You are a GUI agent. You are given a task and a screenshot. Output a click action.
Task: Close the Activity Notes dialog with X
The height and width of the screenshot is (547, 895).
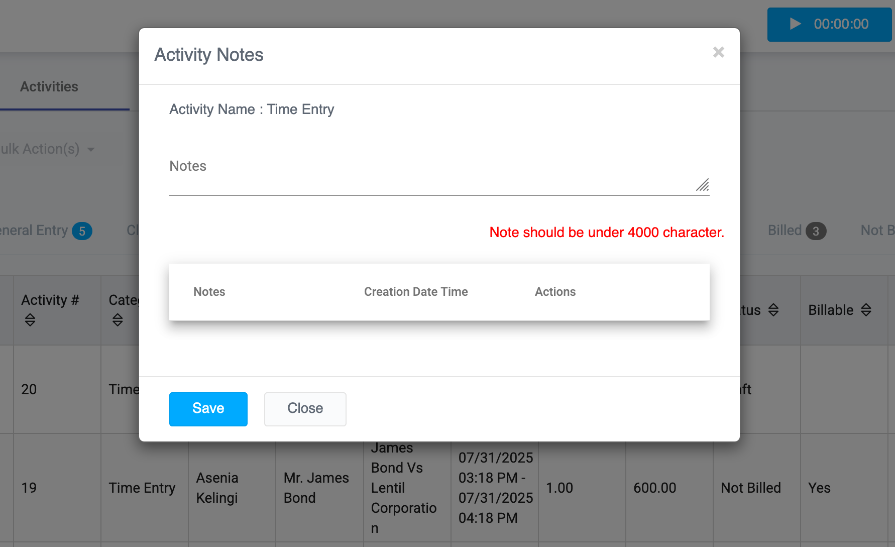click(x=718, y=53)
